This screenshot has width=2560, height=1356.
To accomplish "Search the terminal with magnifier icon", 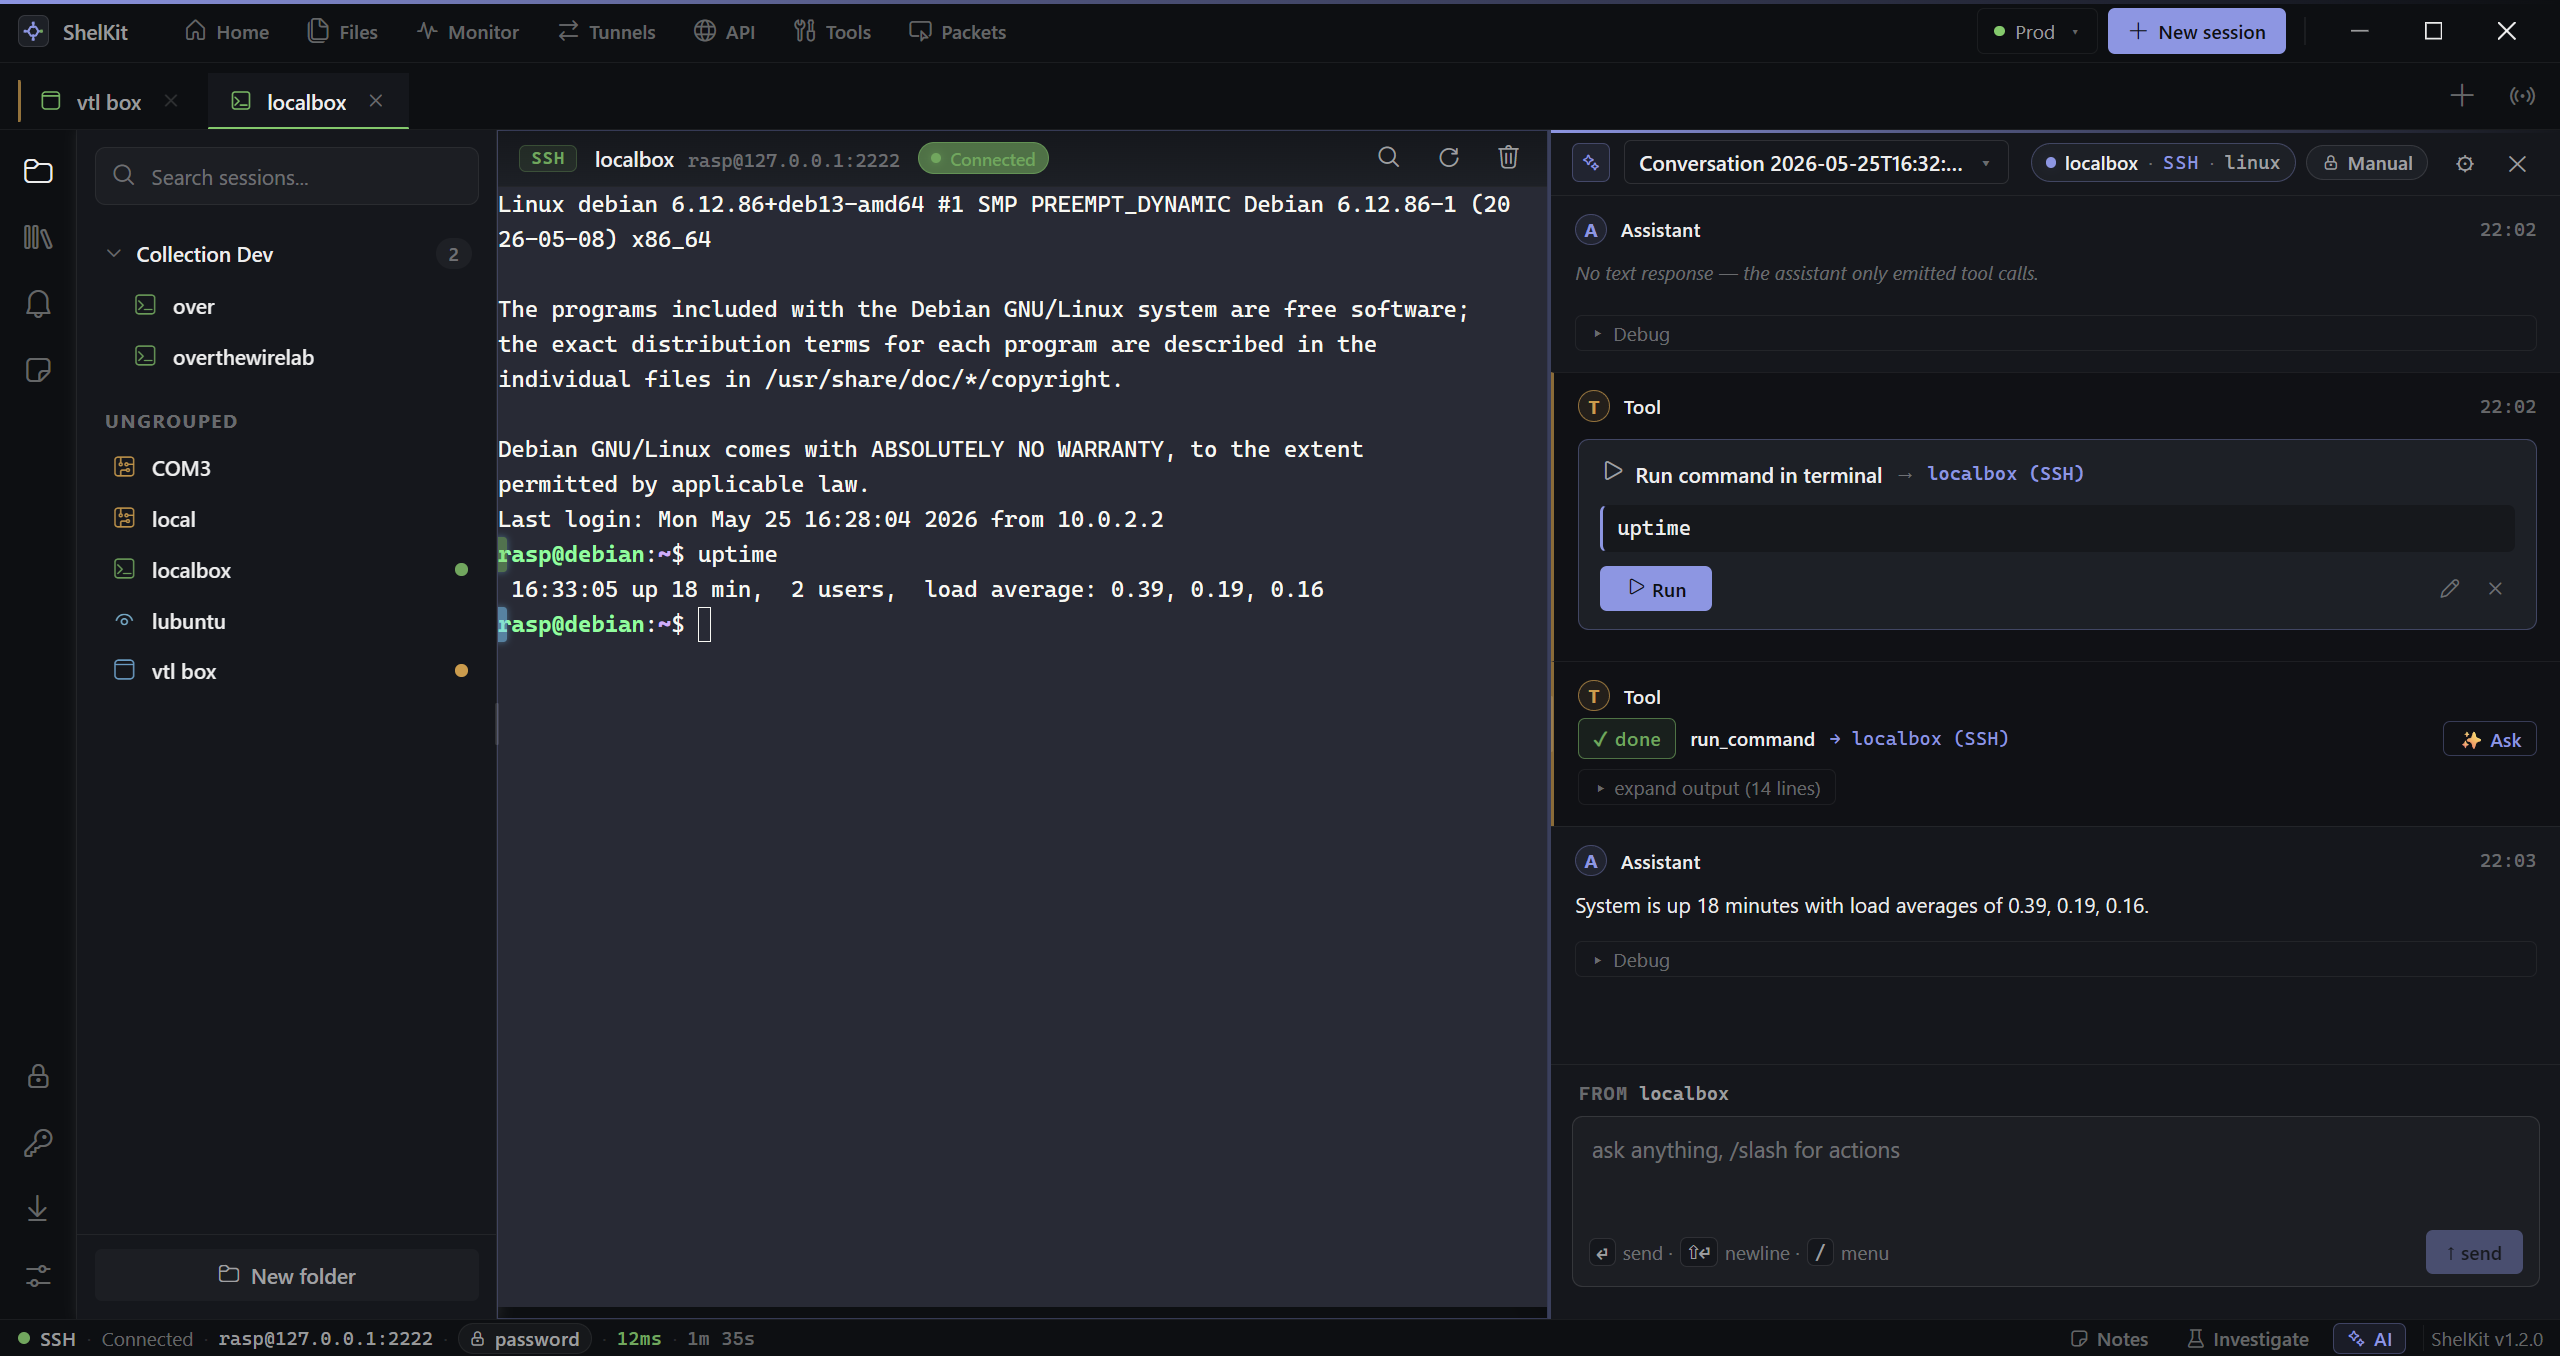I will (1388, 157).
